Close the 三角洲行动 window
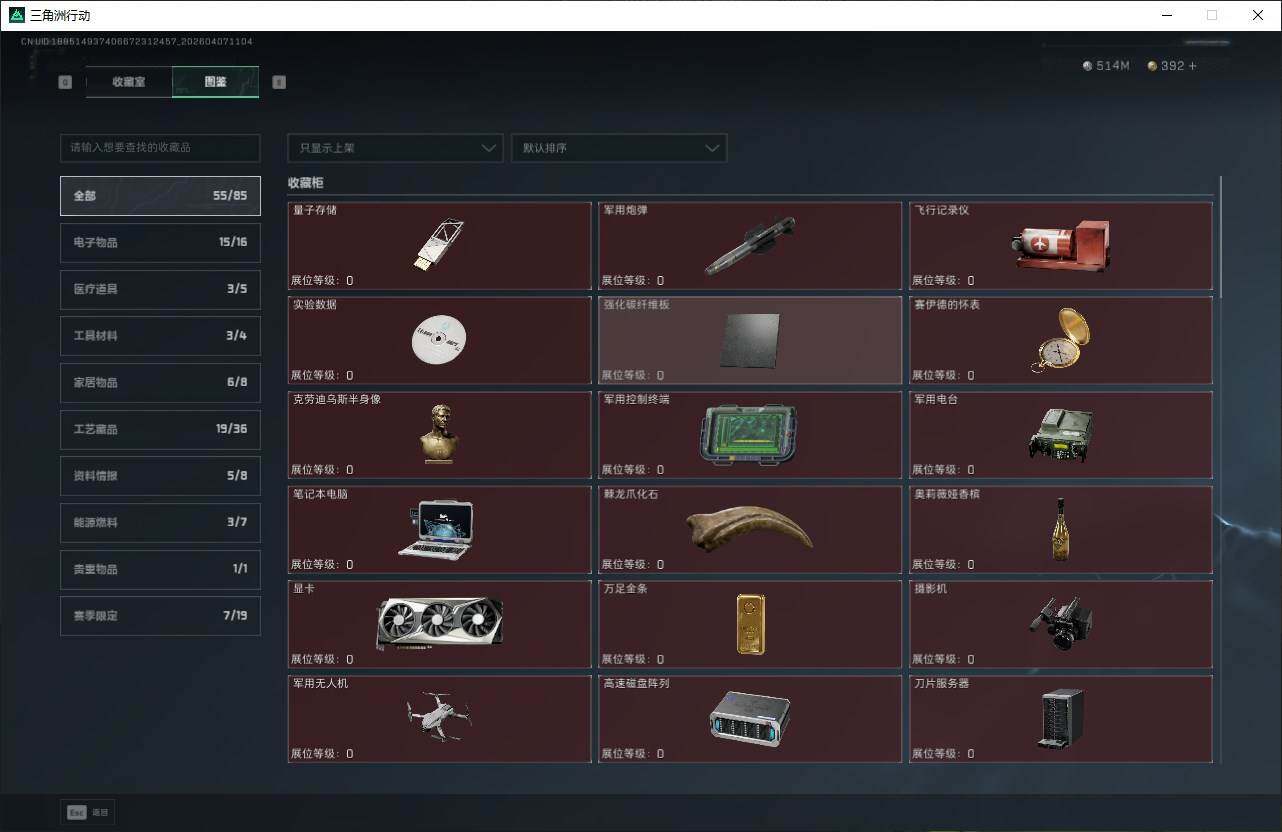 1258,15
